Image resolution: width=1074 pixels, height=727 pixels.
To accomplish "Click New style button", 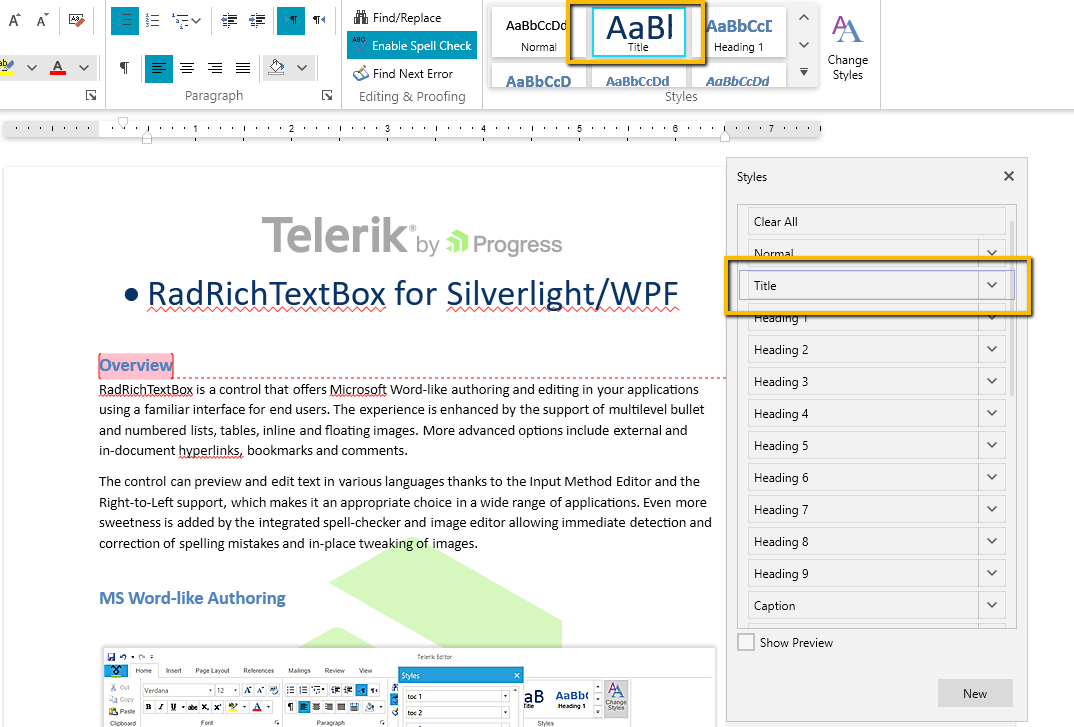I will coord(975,693).
